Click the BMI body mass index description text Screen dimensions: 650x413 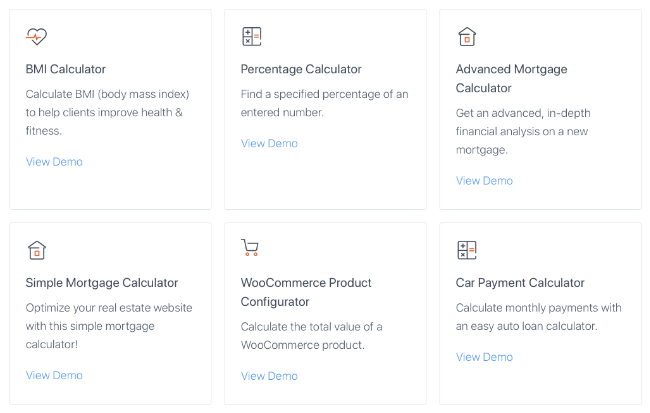[108, 112]
